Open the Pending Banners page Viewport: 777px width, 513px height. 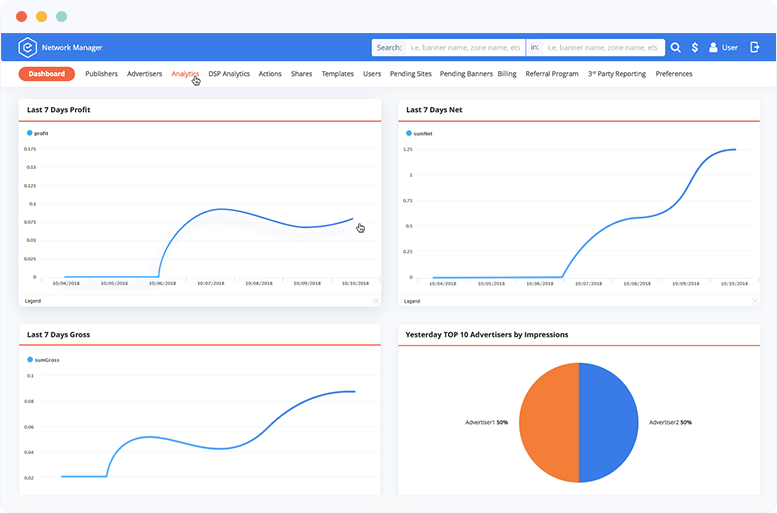(465, 74)
